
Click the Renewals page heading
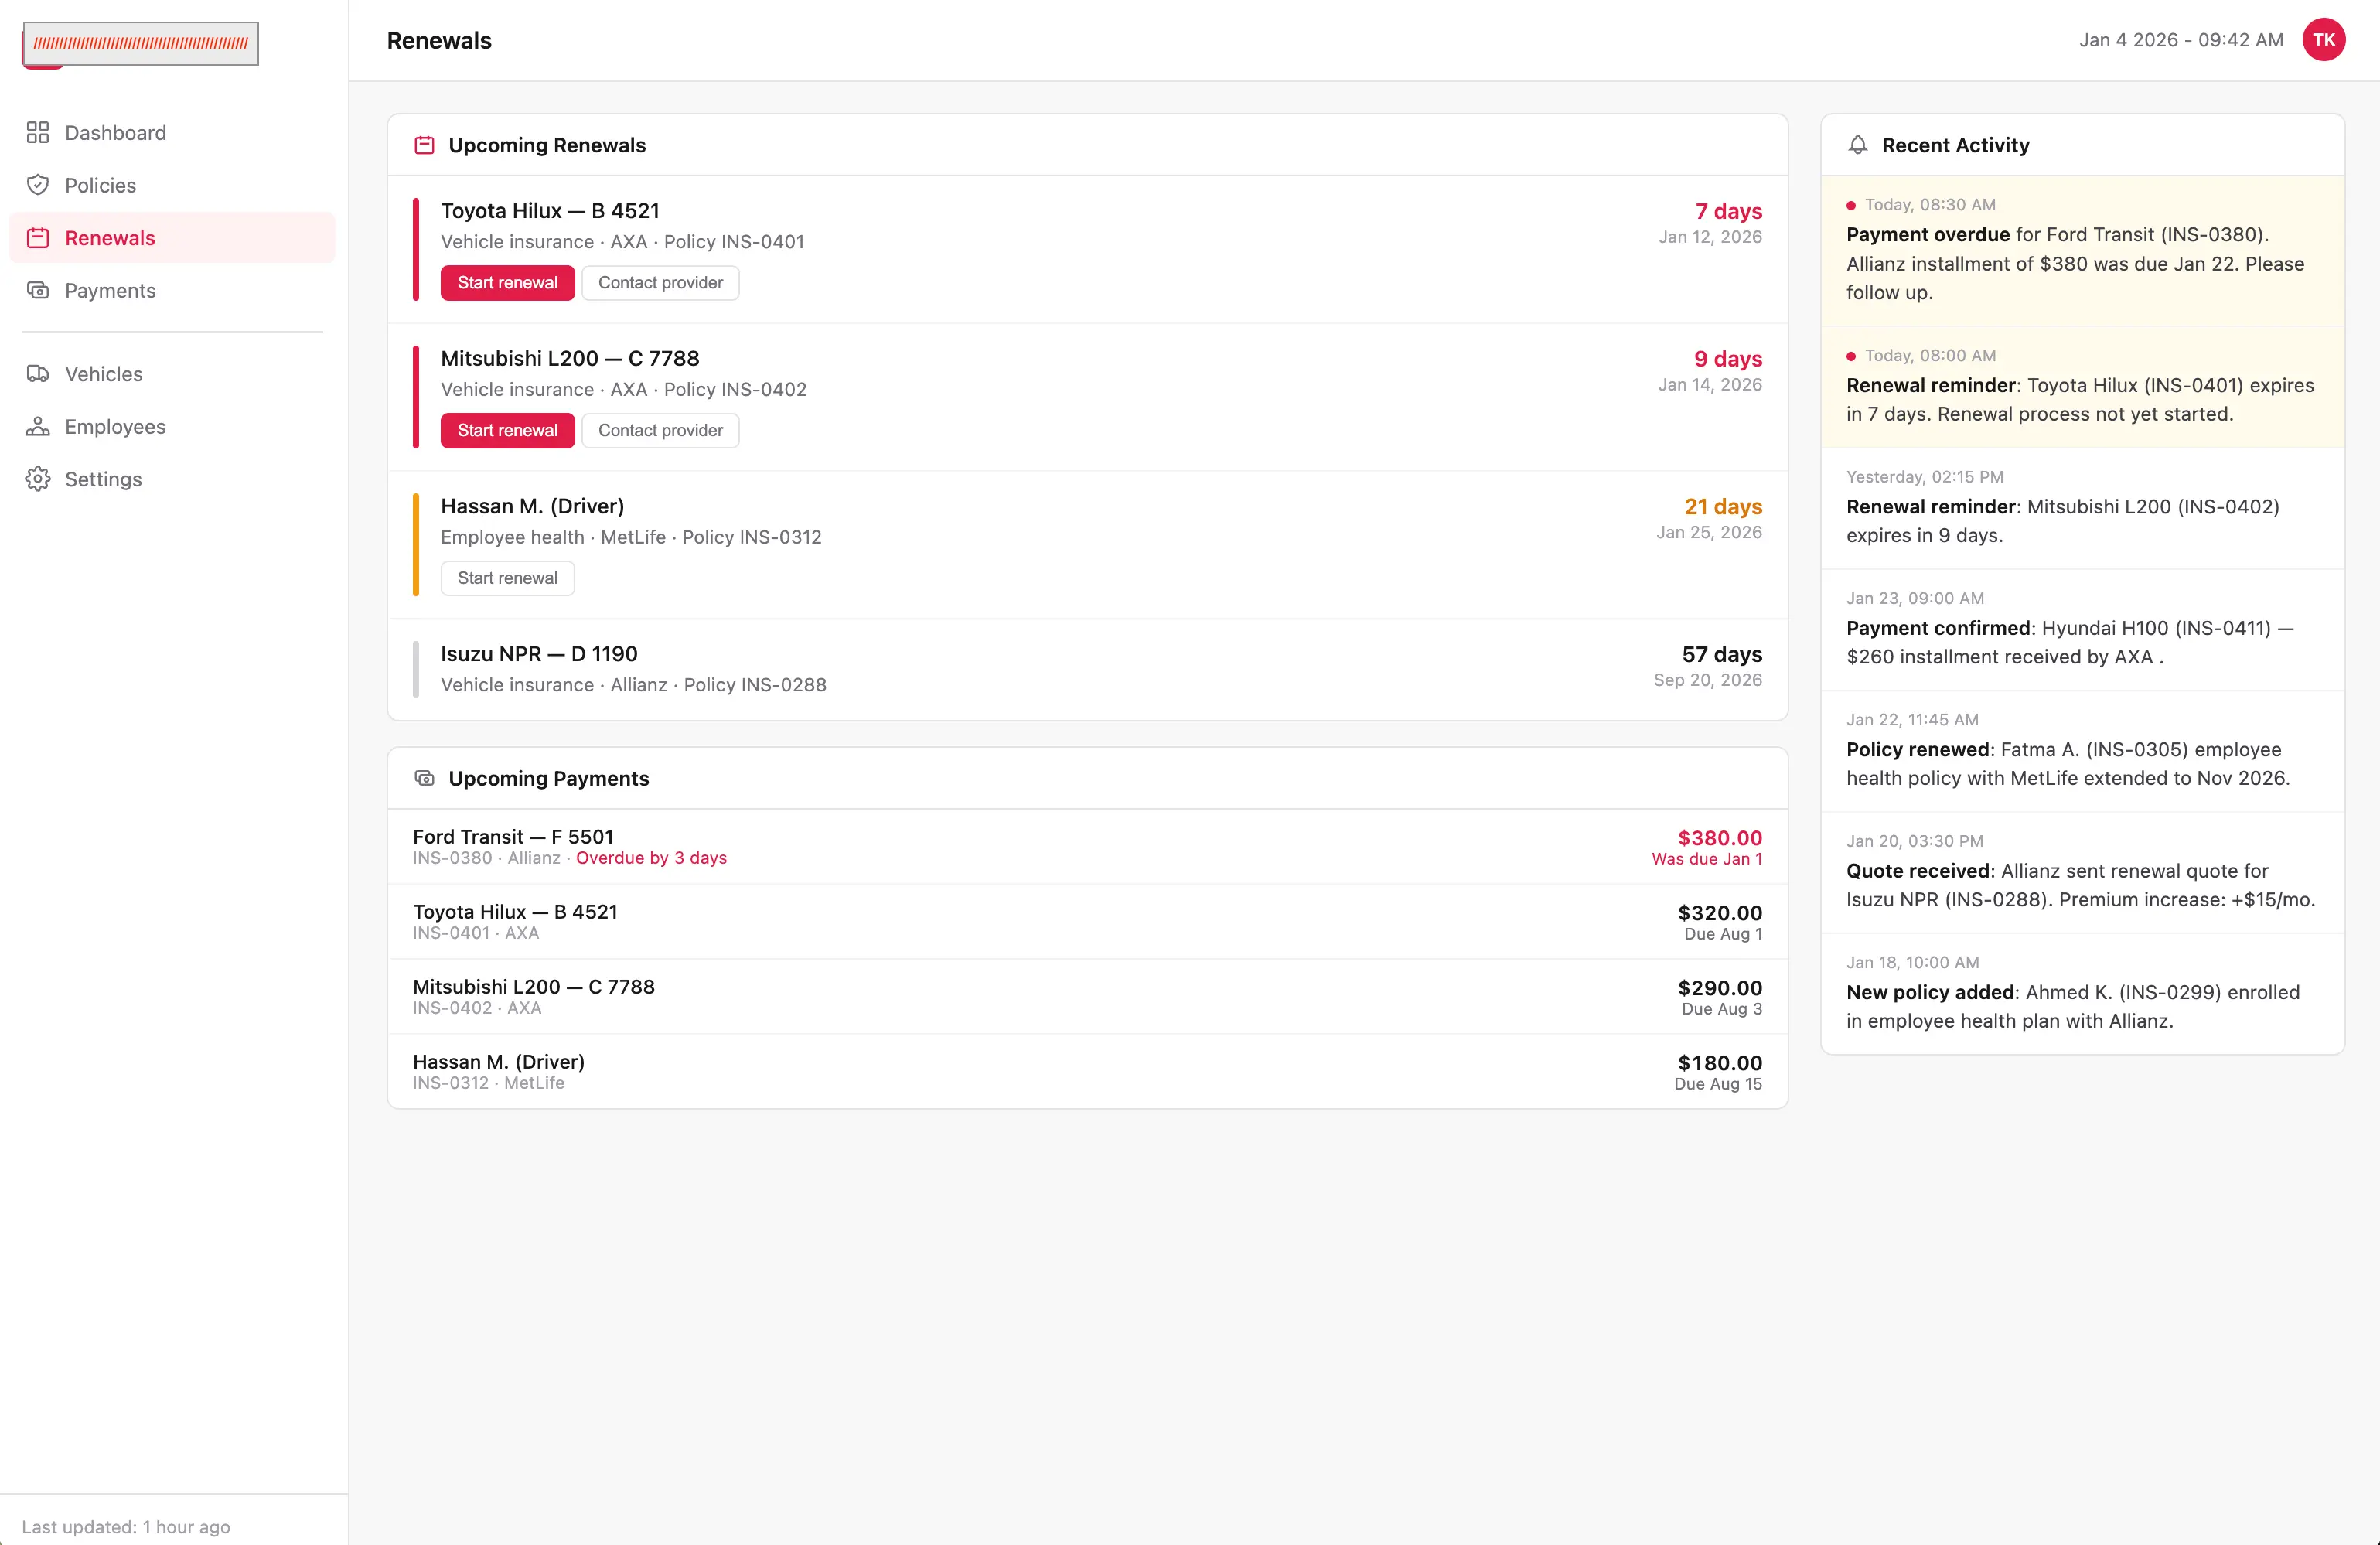point(439,41)
